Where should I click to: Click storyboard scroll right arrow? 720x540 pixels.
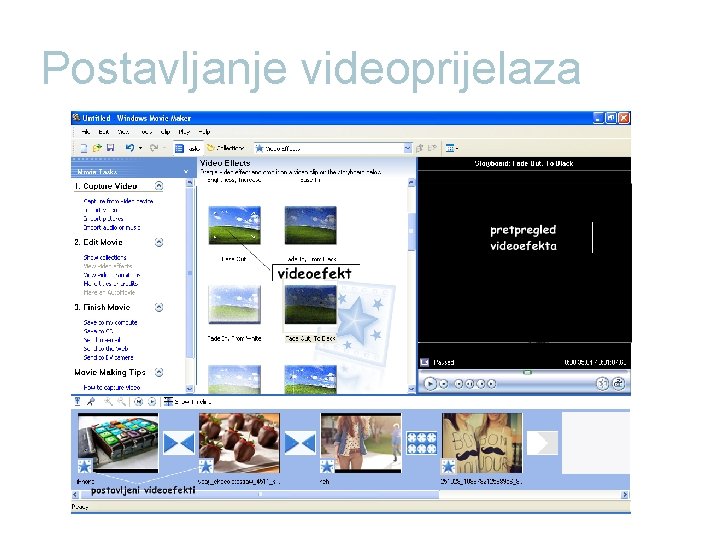[624, 495]
